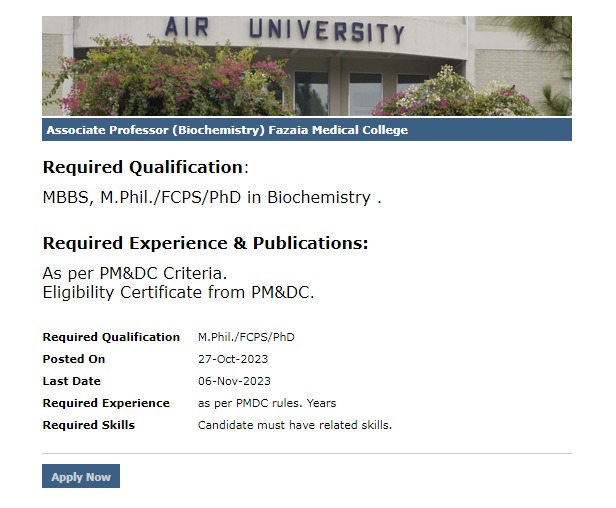The image size is (616, 508).
Task: Click the as per PMDC rules value
Action: 267,403
